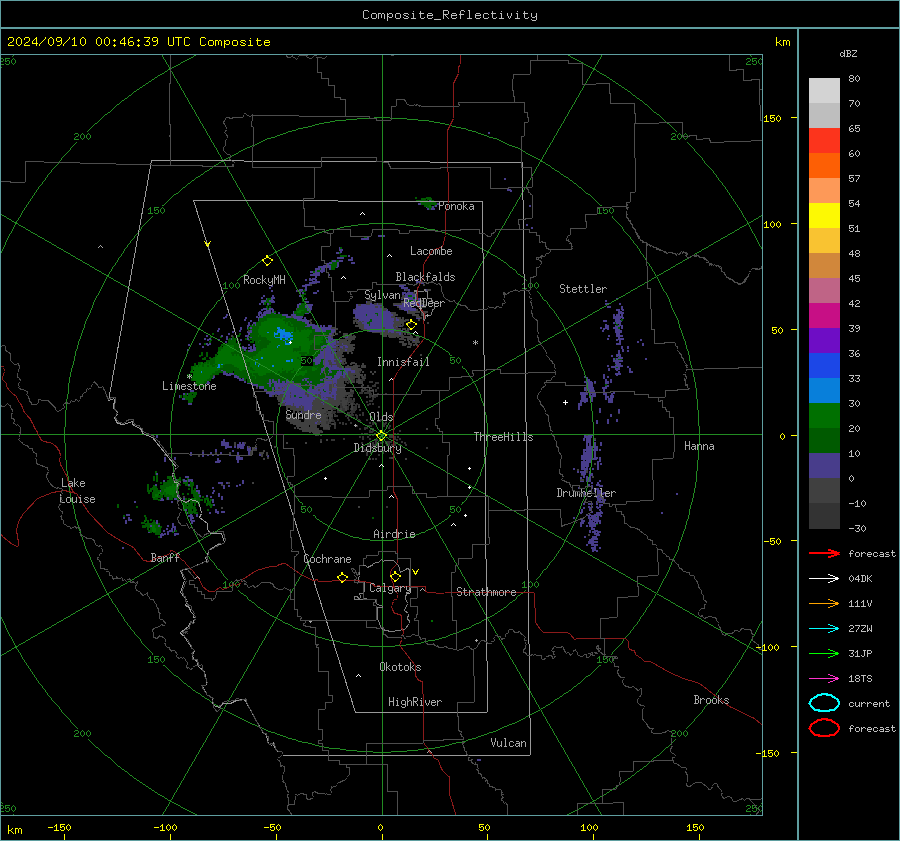Screen dimensions: 900x841
Task: Click the Didsbury city label
Action: pos(377,448)
